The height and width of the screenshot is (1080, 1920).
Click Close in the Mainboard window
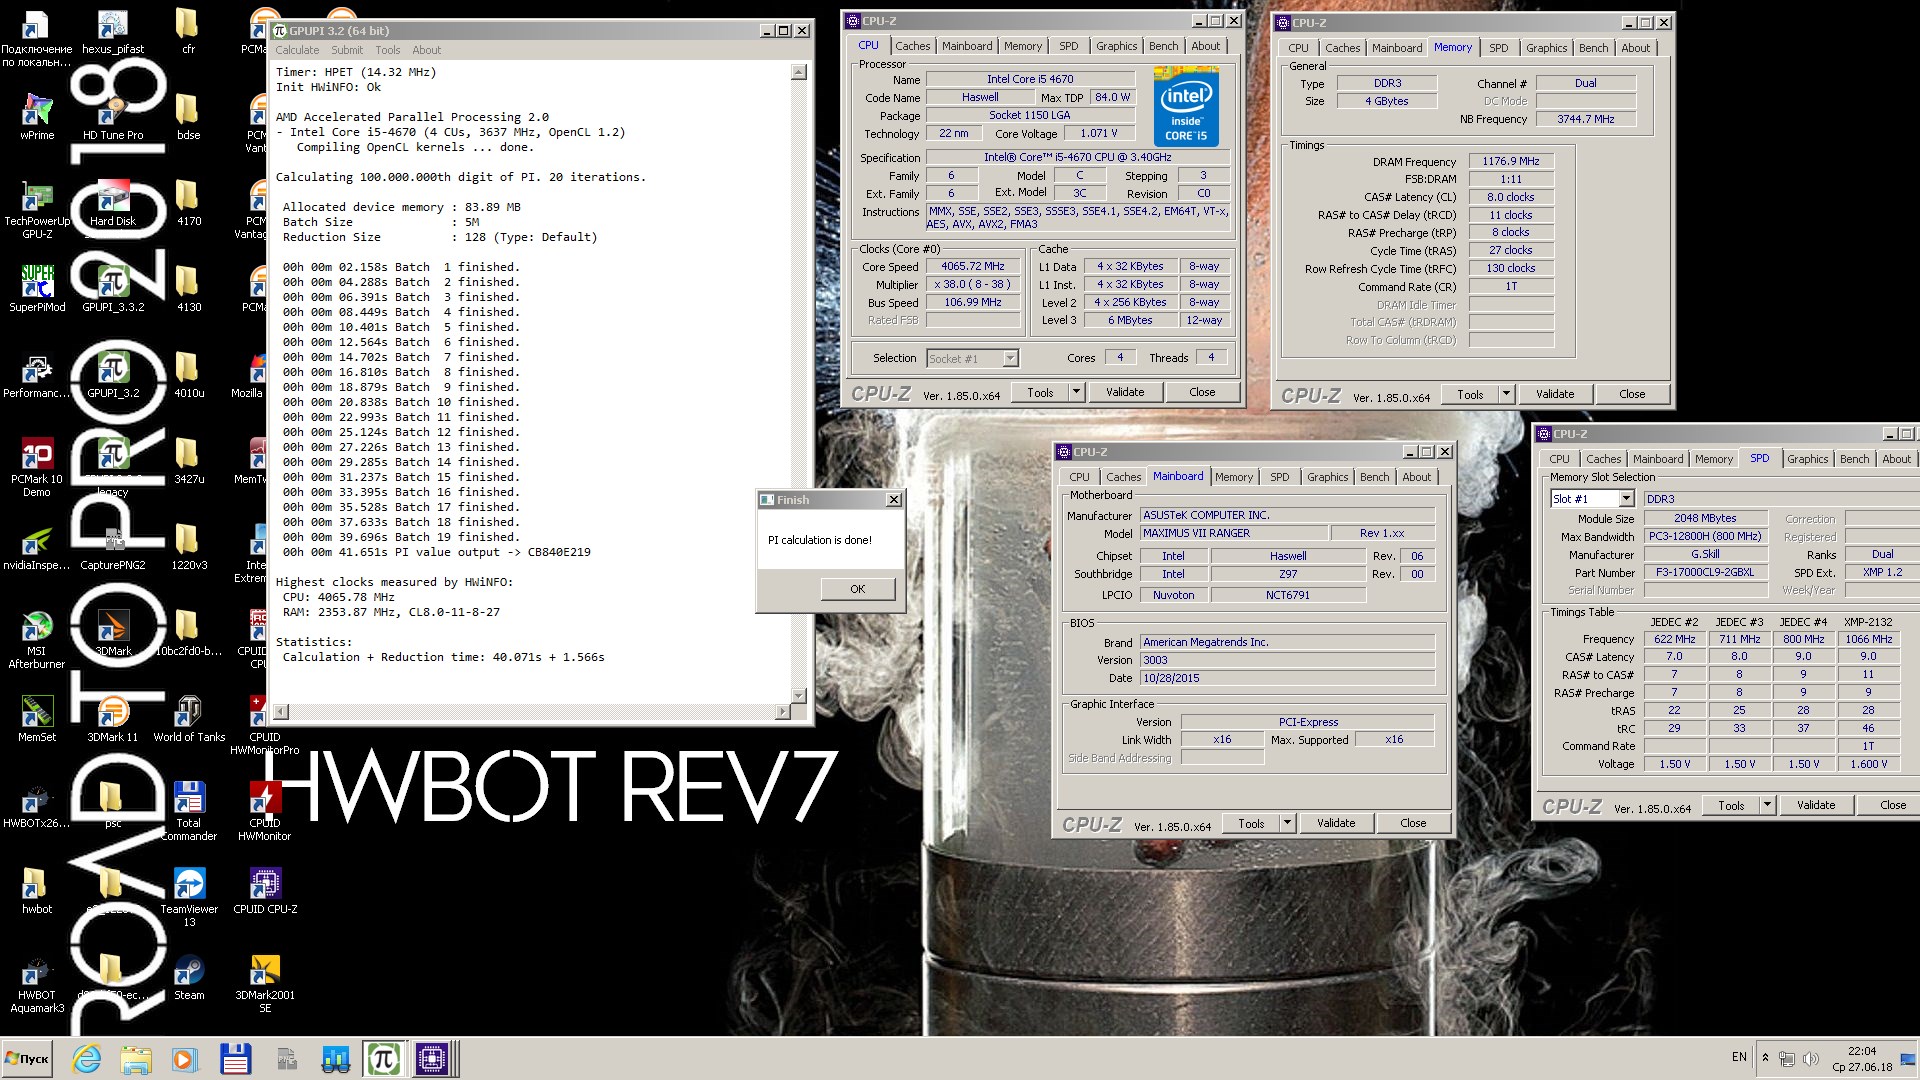pyautogui.click(x=1413, y=823)
